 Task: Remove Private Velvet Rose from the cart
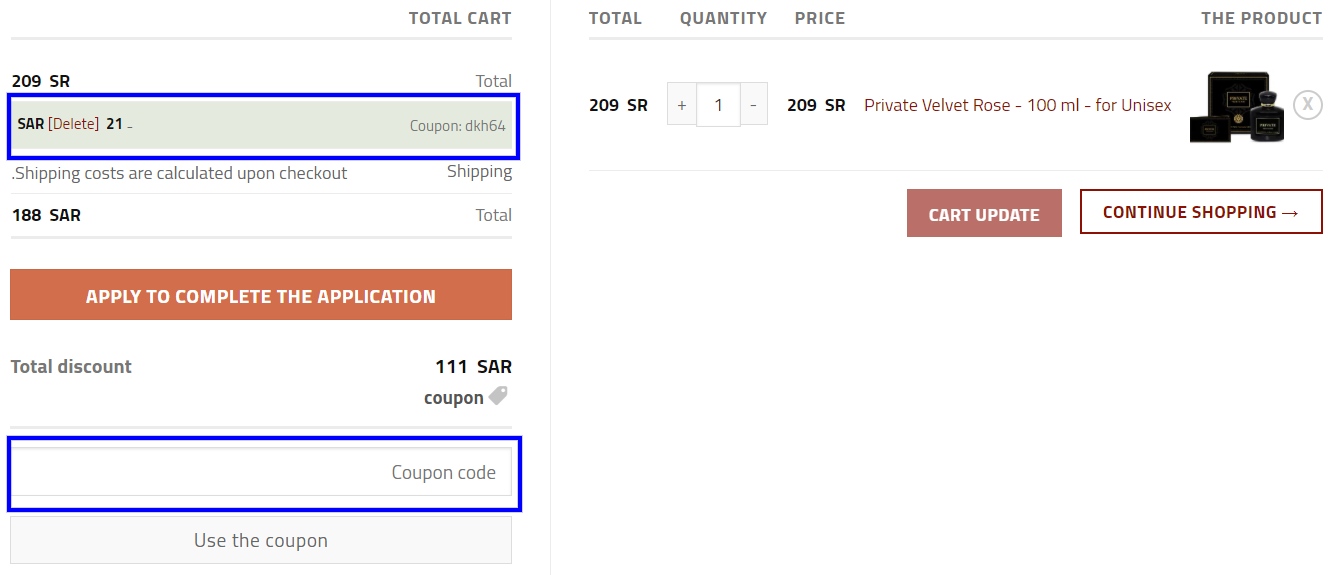click(1307, 105)
